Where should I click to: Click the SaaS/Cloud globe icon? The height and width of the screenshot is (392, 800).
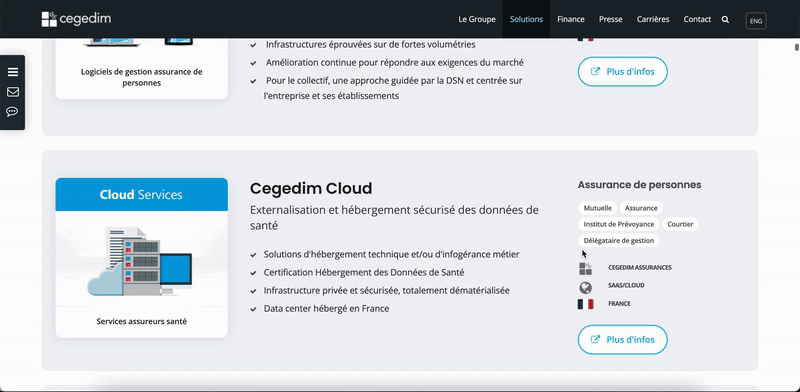coord(586,288)
